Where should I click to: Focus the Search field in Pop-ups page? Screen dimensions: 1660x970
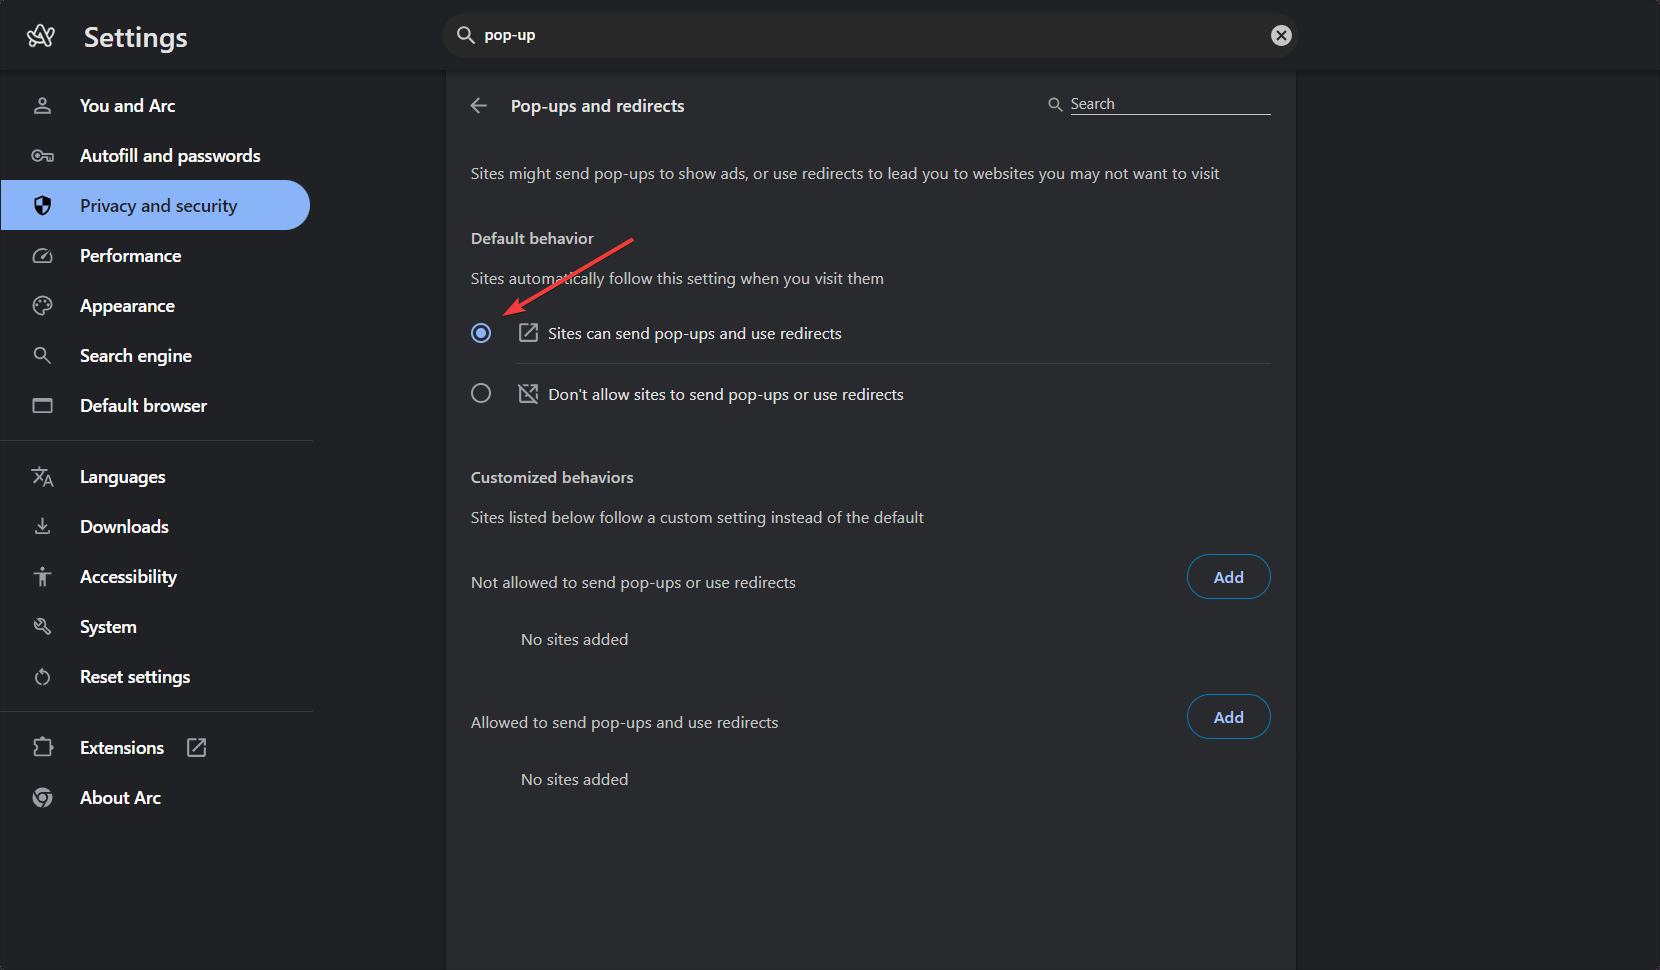tap(1170, 104)
